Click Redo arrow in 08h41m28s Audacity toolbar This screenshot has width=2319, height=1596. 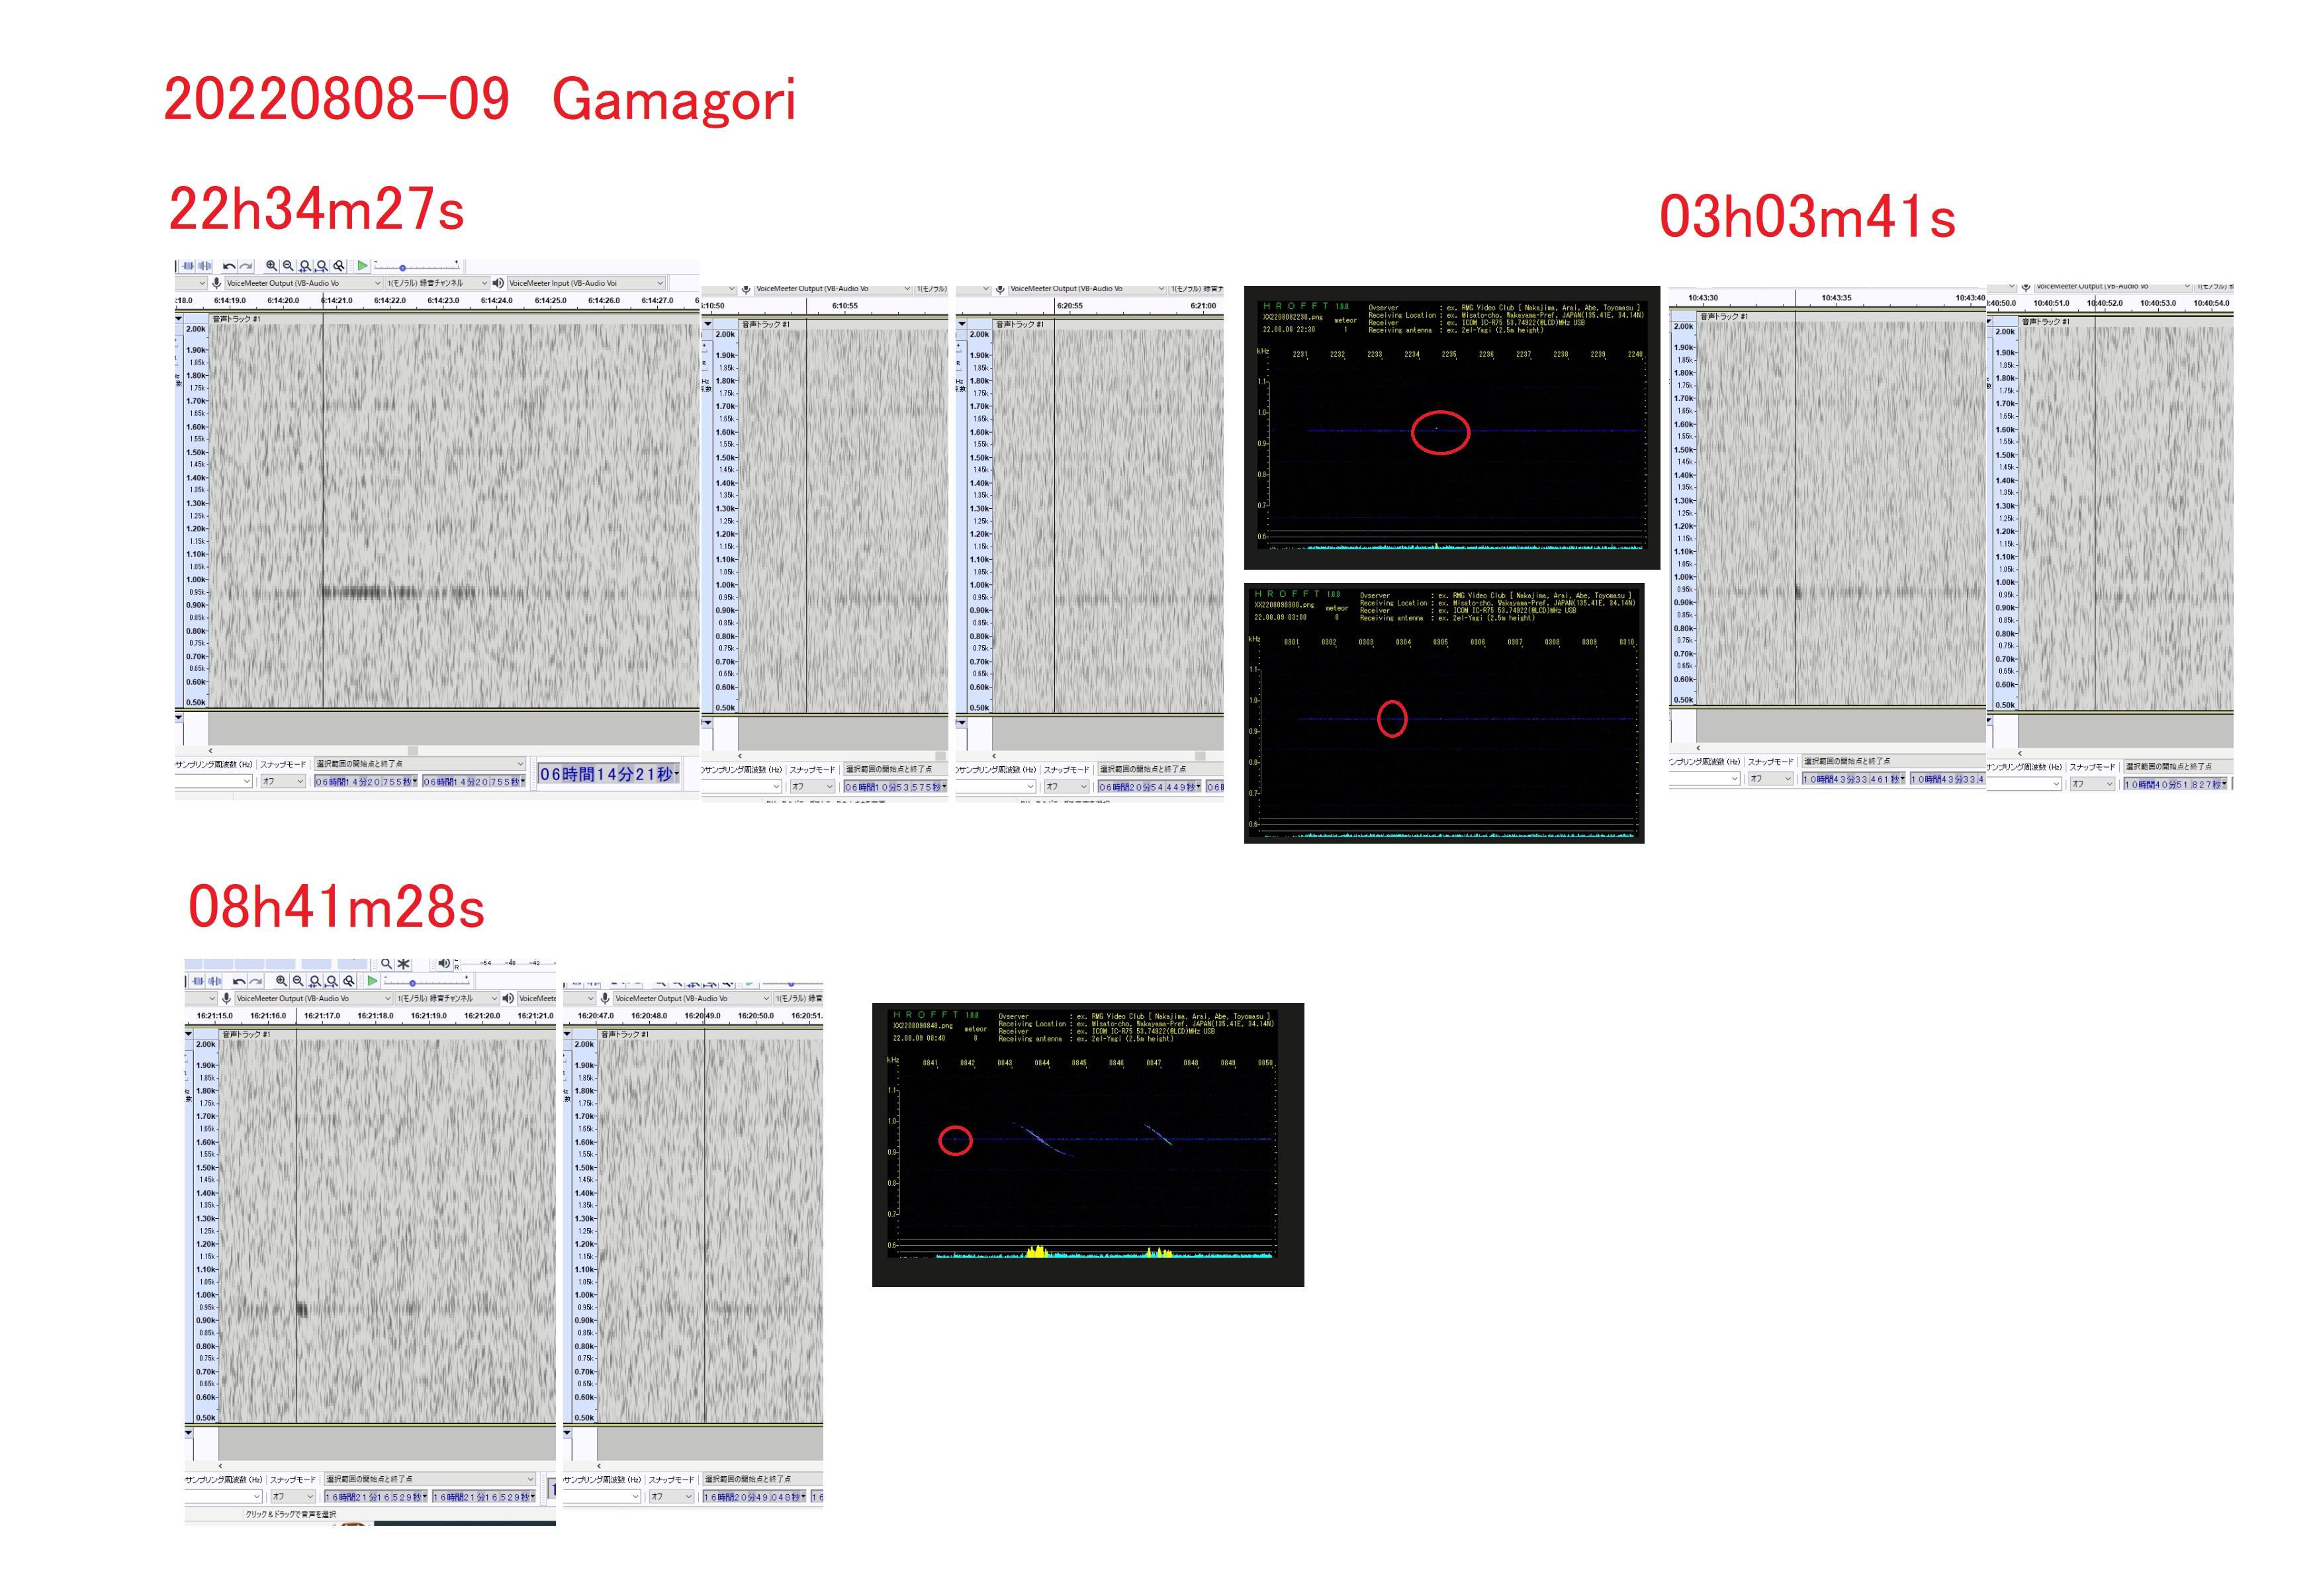pyautogui.click(x=256, y=981)
